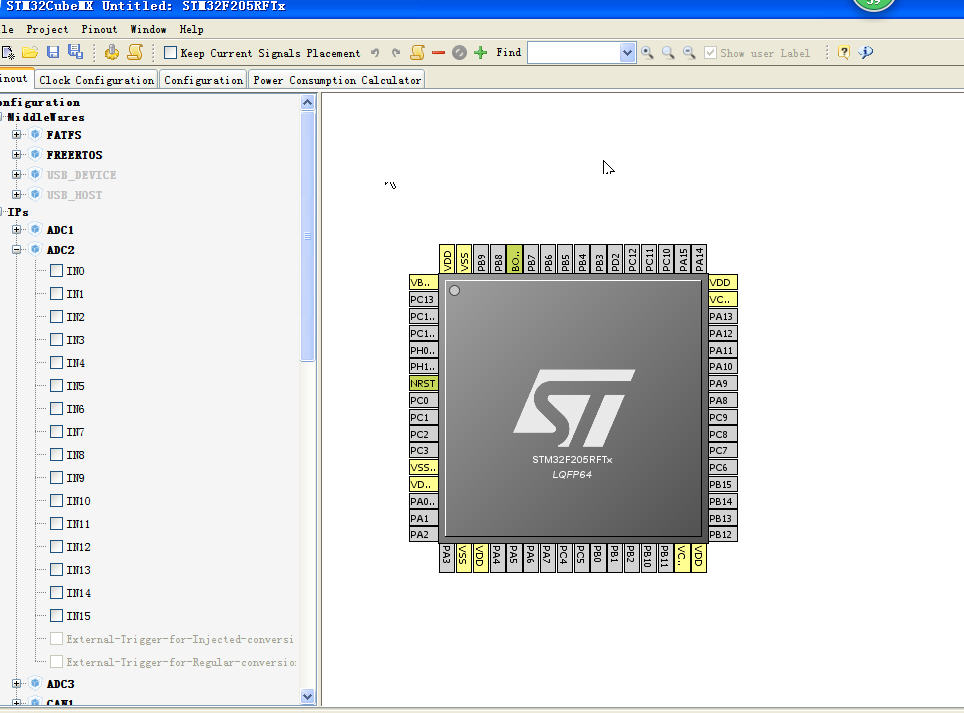Click the ADC2 peripheral icon
The image size is (964, 713).
(36, 250)
